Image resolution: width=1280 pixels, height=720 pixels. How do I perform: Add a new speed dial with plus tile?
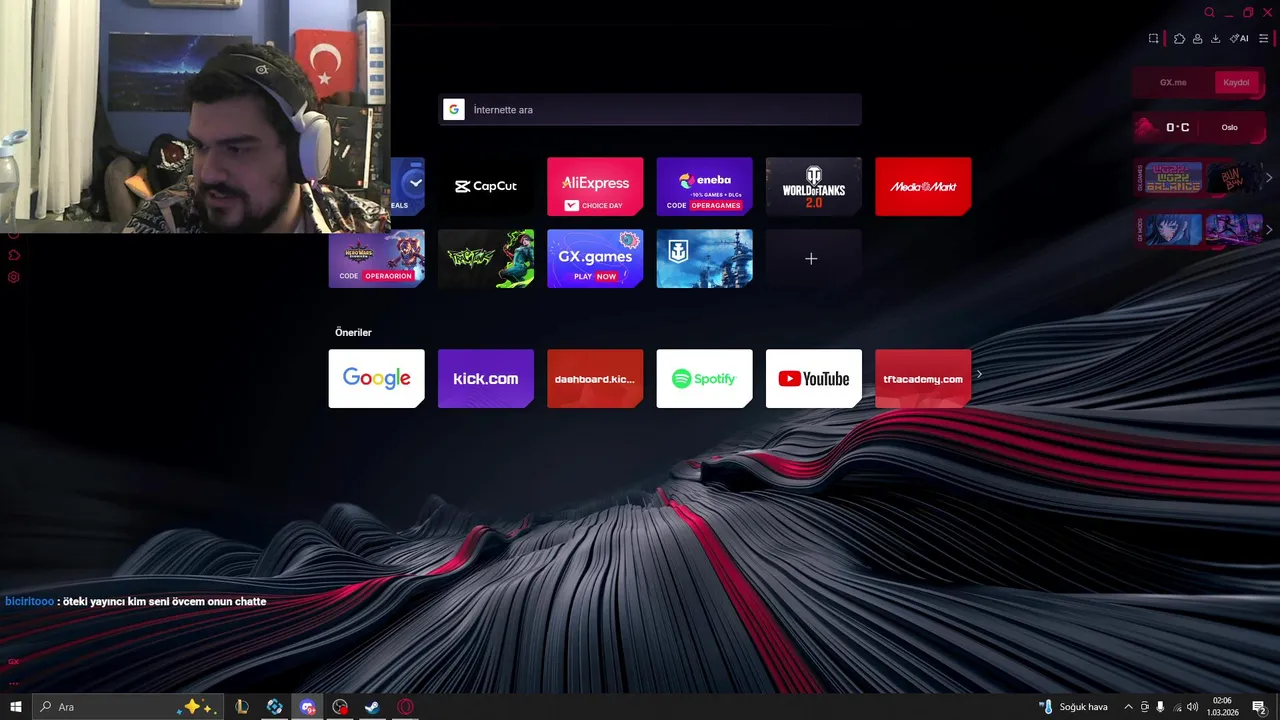[x=814, y=258]
